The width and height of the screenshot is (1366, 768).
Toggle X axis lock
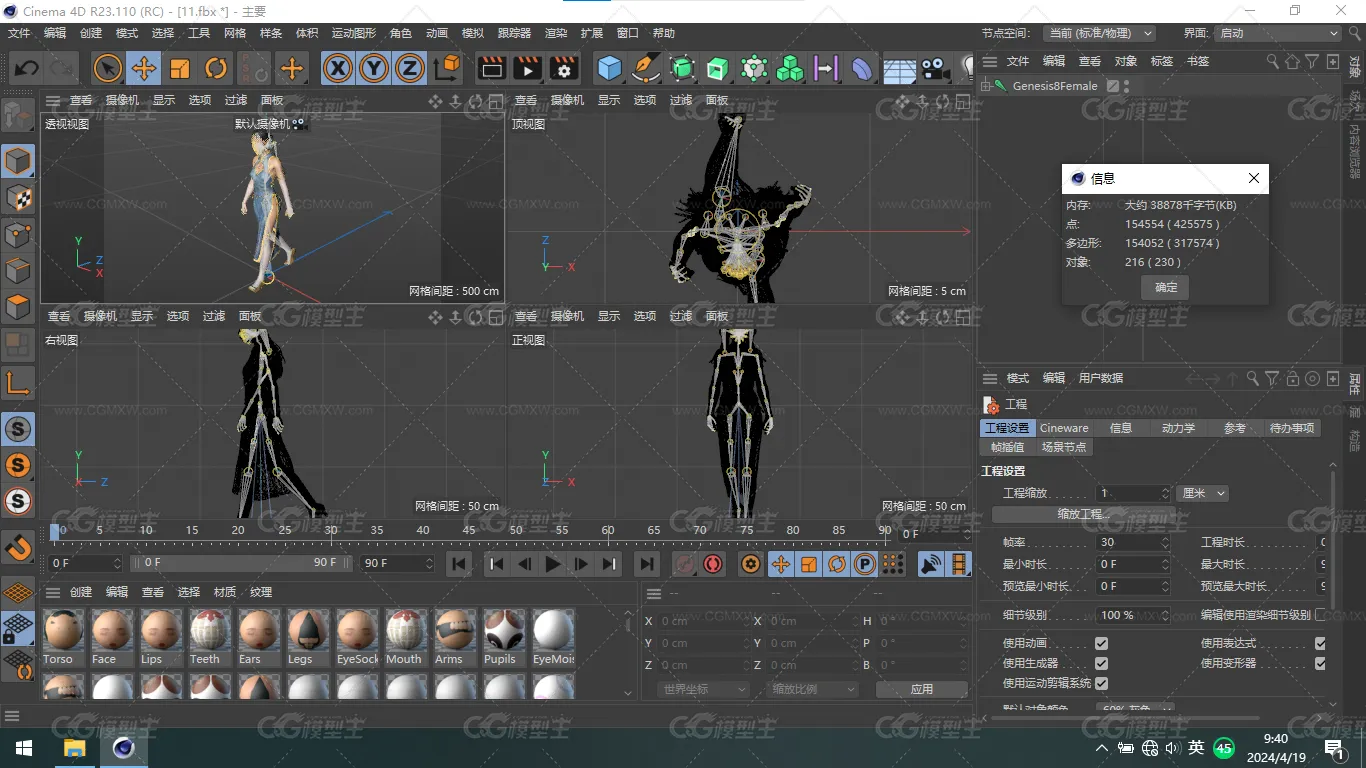339,68
